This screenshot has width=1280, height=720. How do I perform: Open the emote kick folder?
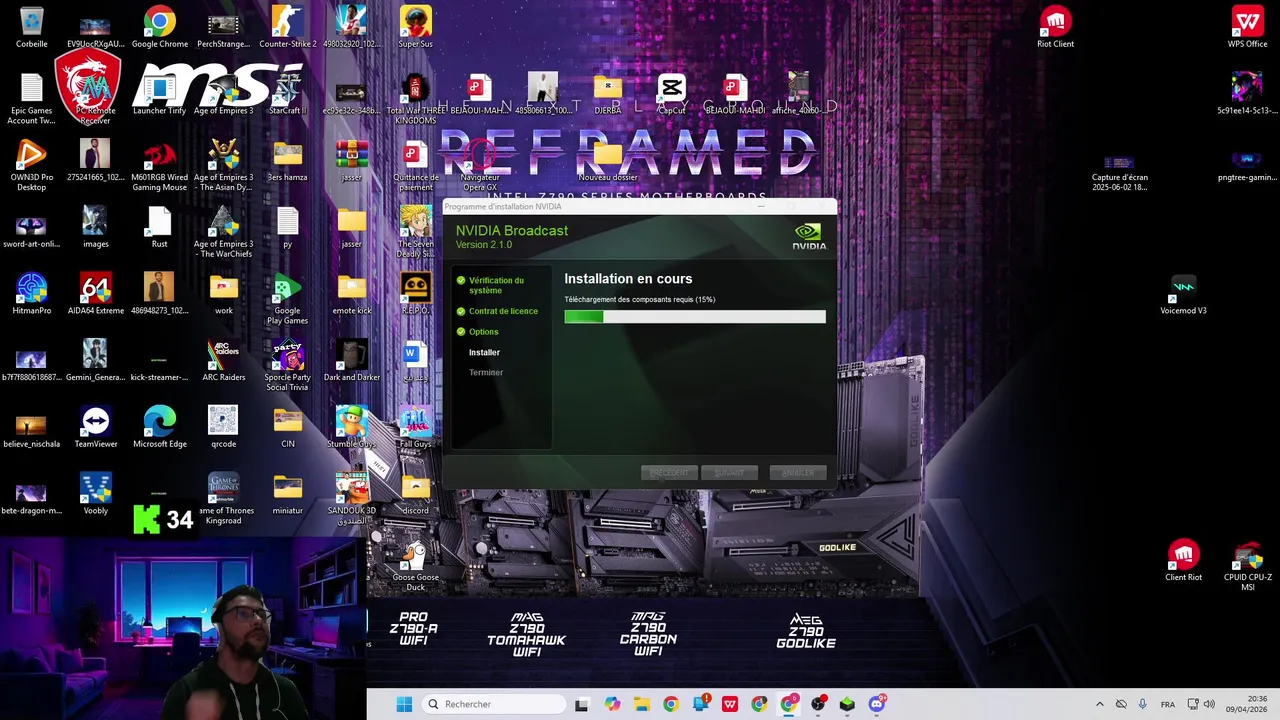coord(351,289)
